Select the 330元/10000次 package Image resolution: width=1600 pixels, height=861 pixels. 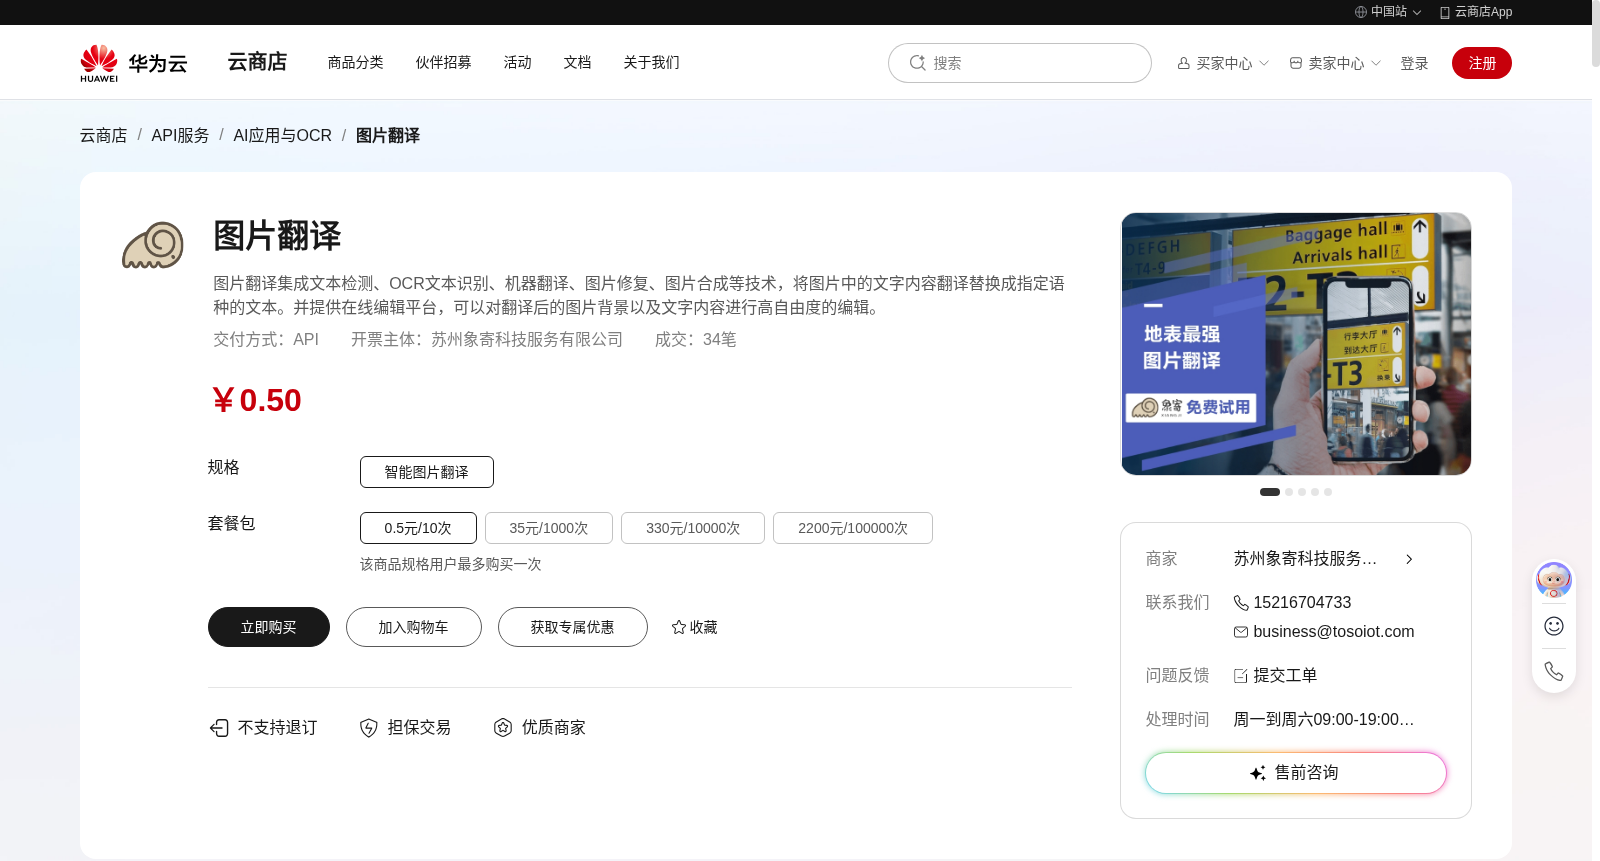tap(693, 528)
